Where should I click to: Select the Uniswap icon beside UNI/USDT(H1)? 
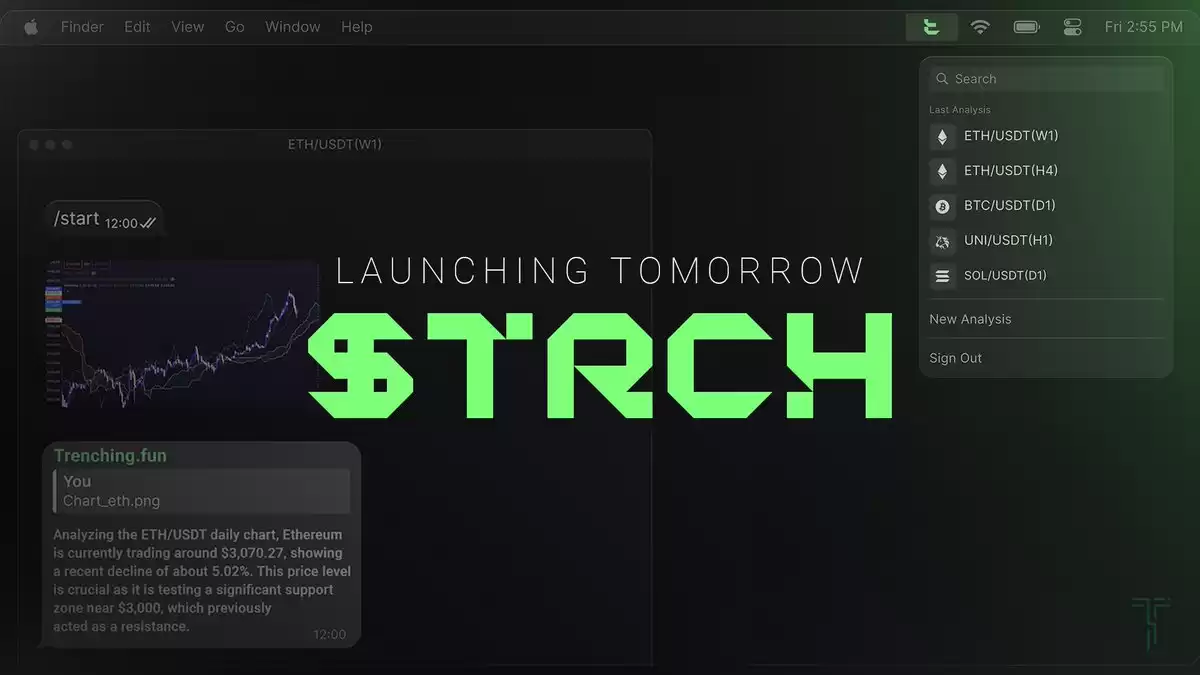coord(942,241)
